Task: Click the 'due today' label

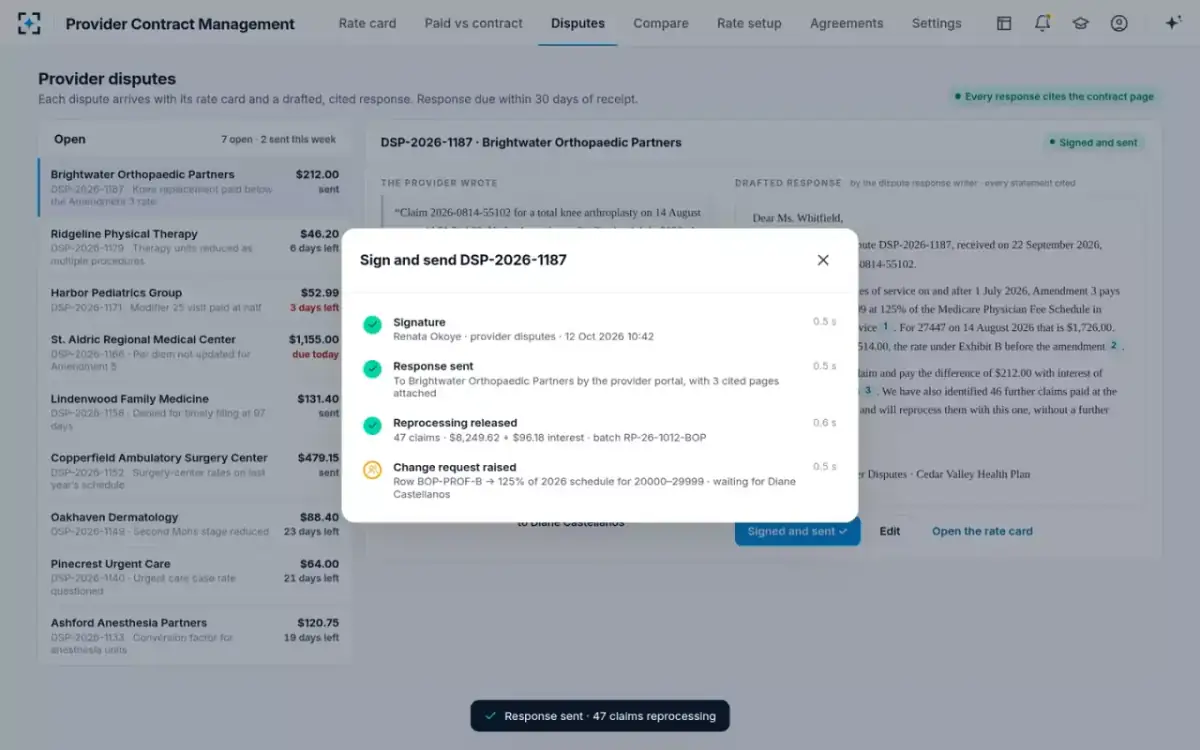Action: point(315,355)
